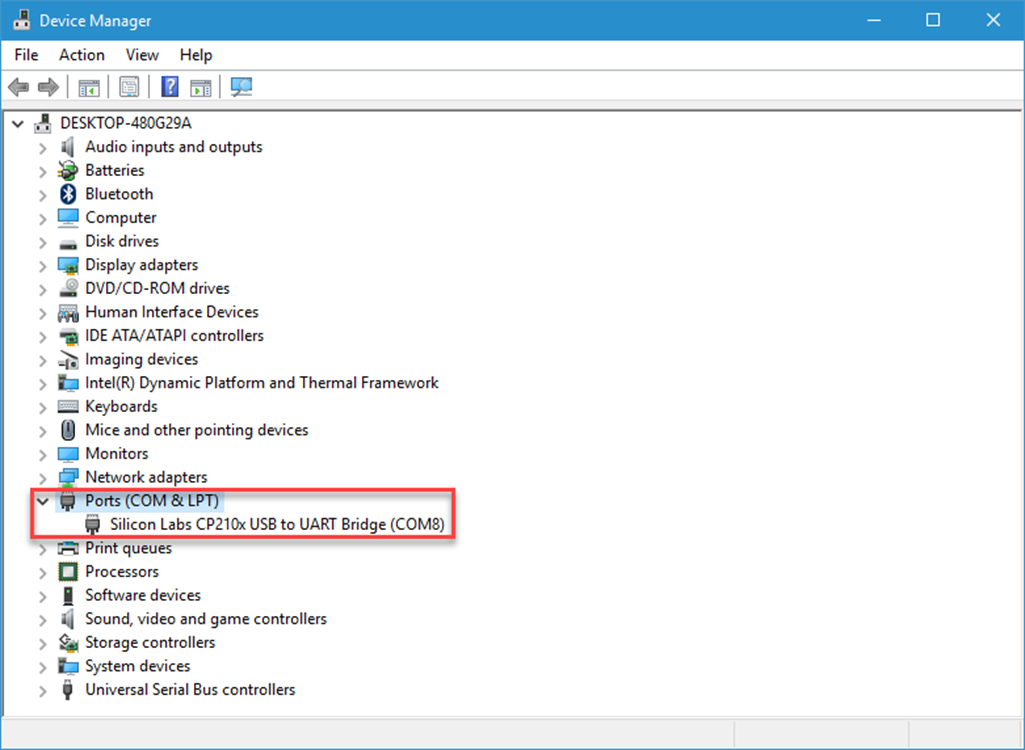This screenshot has height=750, width=1025.
Task: Click the Ports (COM & LPT) plug icon
Action: coord(68,502)
